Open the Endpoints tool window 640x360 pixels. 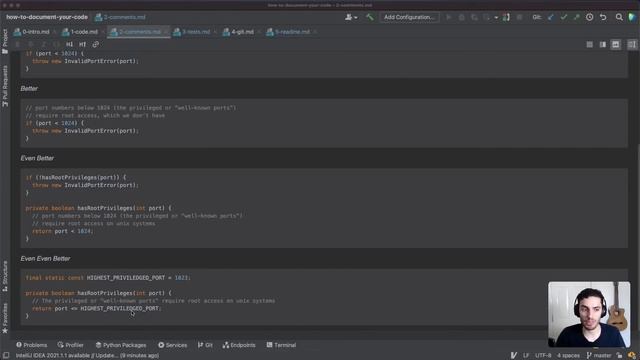point(239,345)
